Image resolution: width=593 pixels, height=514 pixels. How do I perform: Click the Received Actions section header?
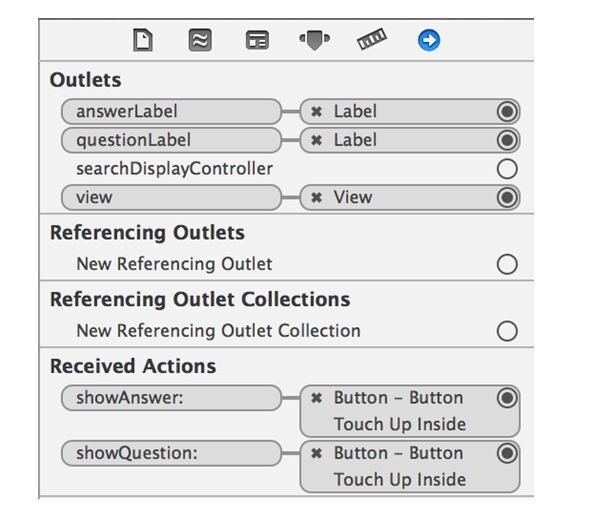133,366
